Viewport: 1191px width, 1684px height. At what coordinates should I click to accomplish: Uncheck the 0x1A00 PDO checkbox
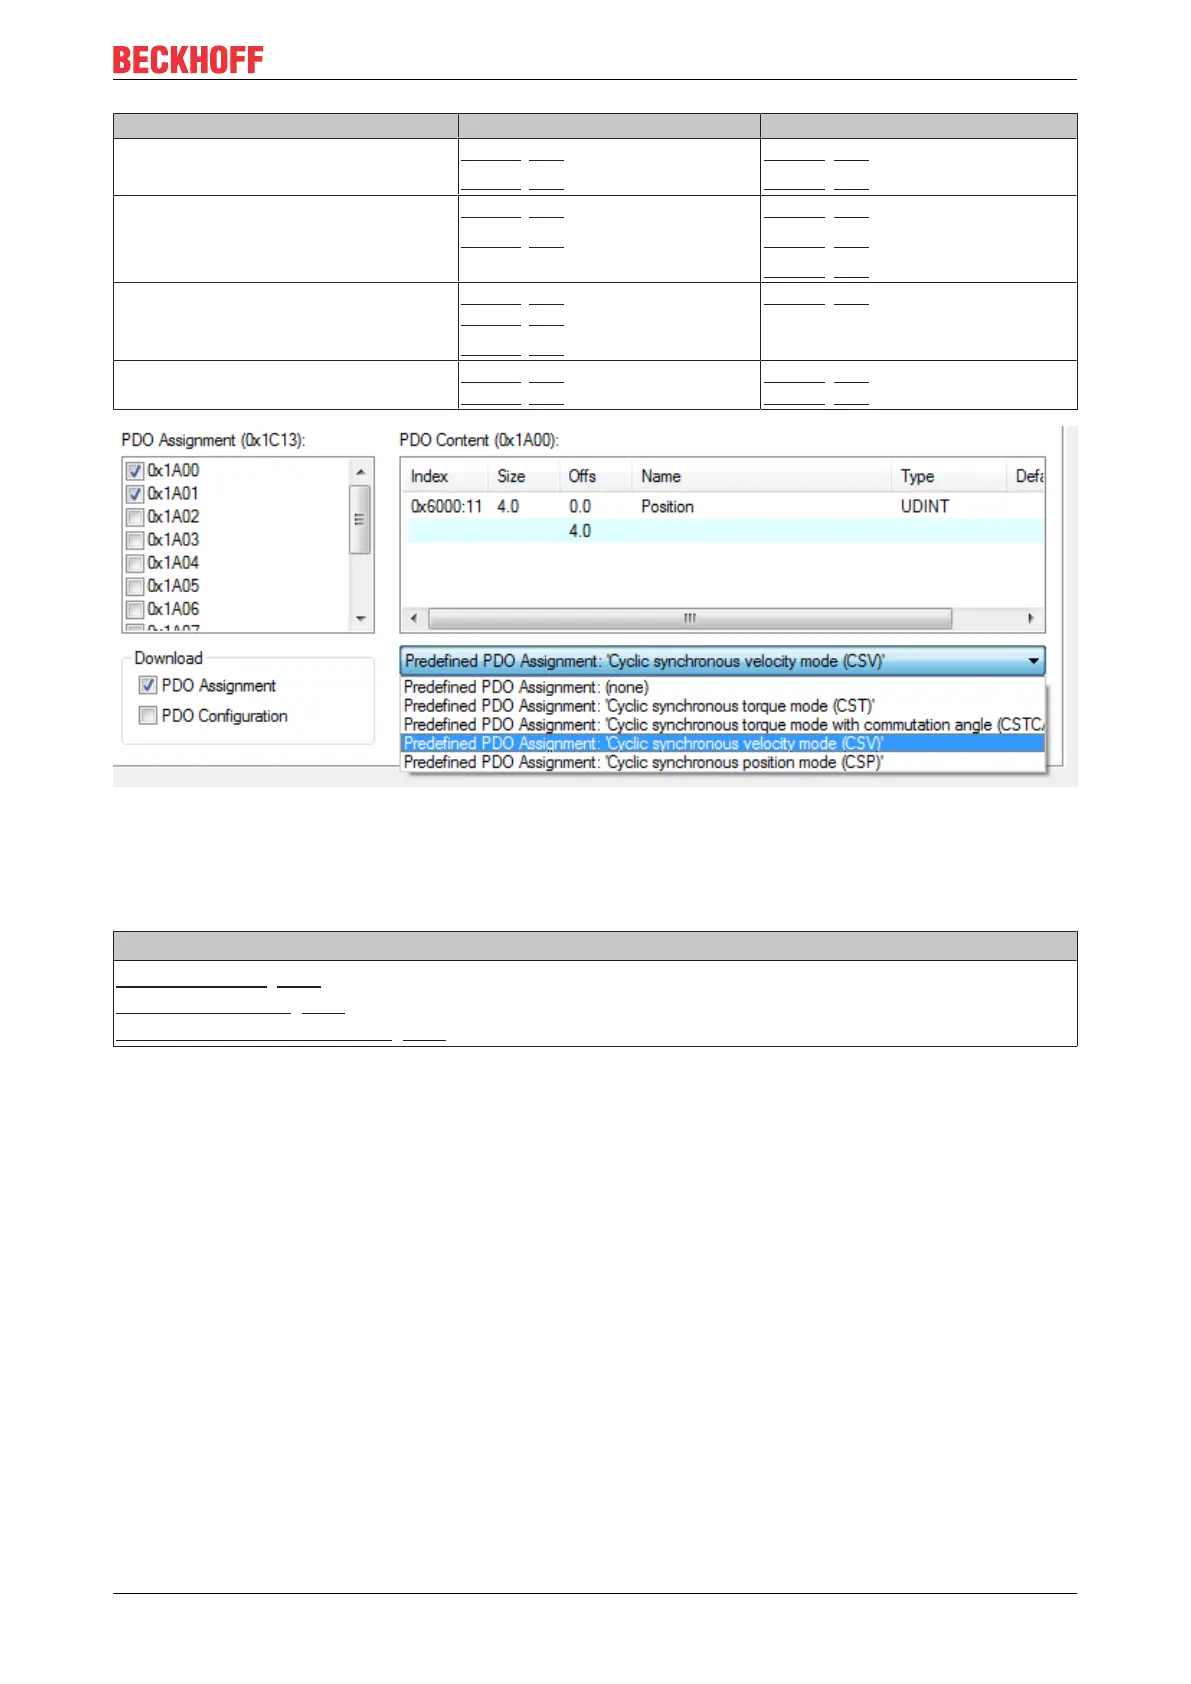[135, 470]
